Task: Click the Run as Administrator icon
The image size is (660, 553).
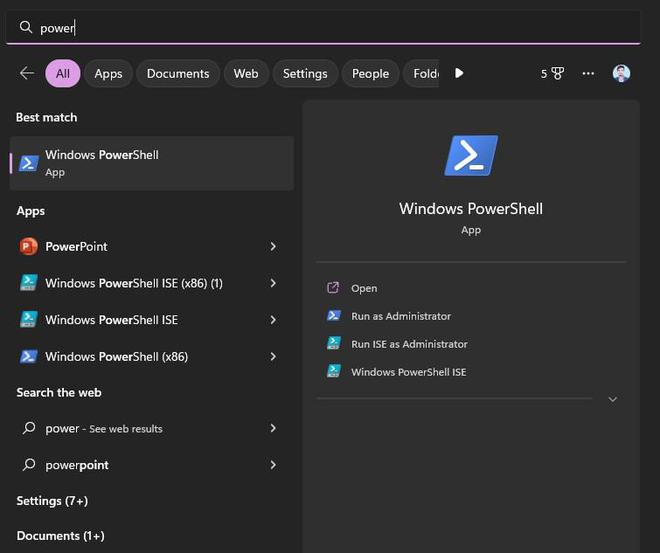Action: (x=334, y=316)
